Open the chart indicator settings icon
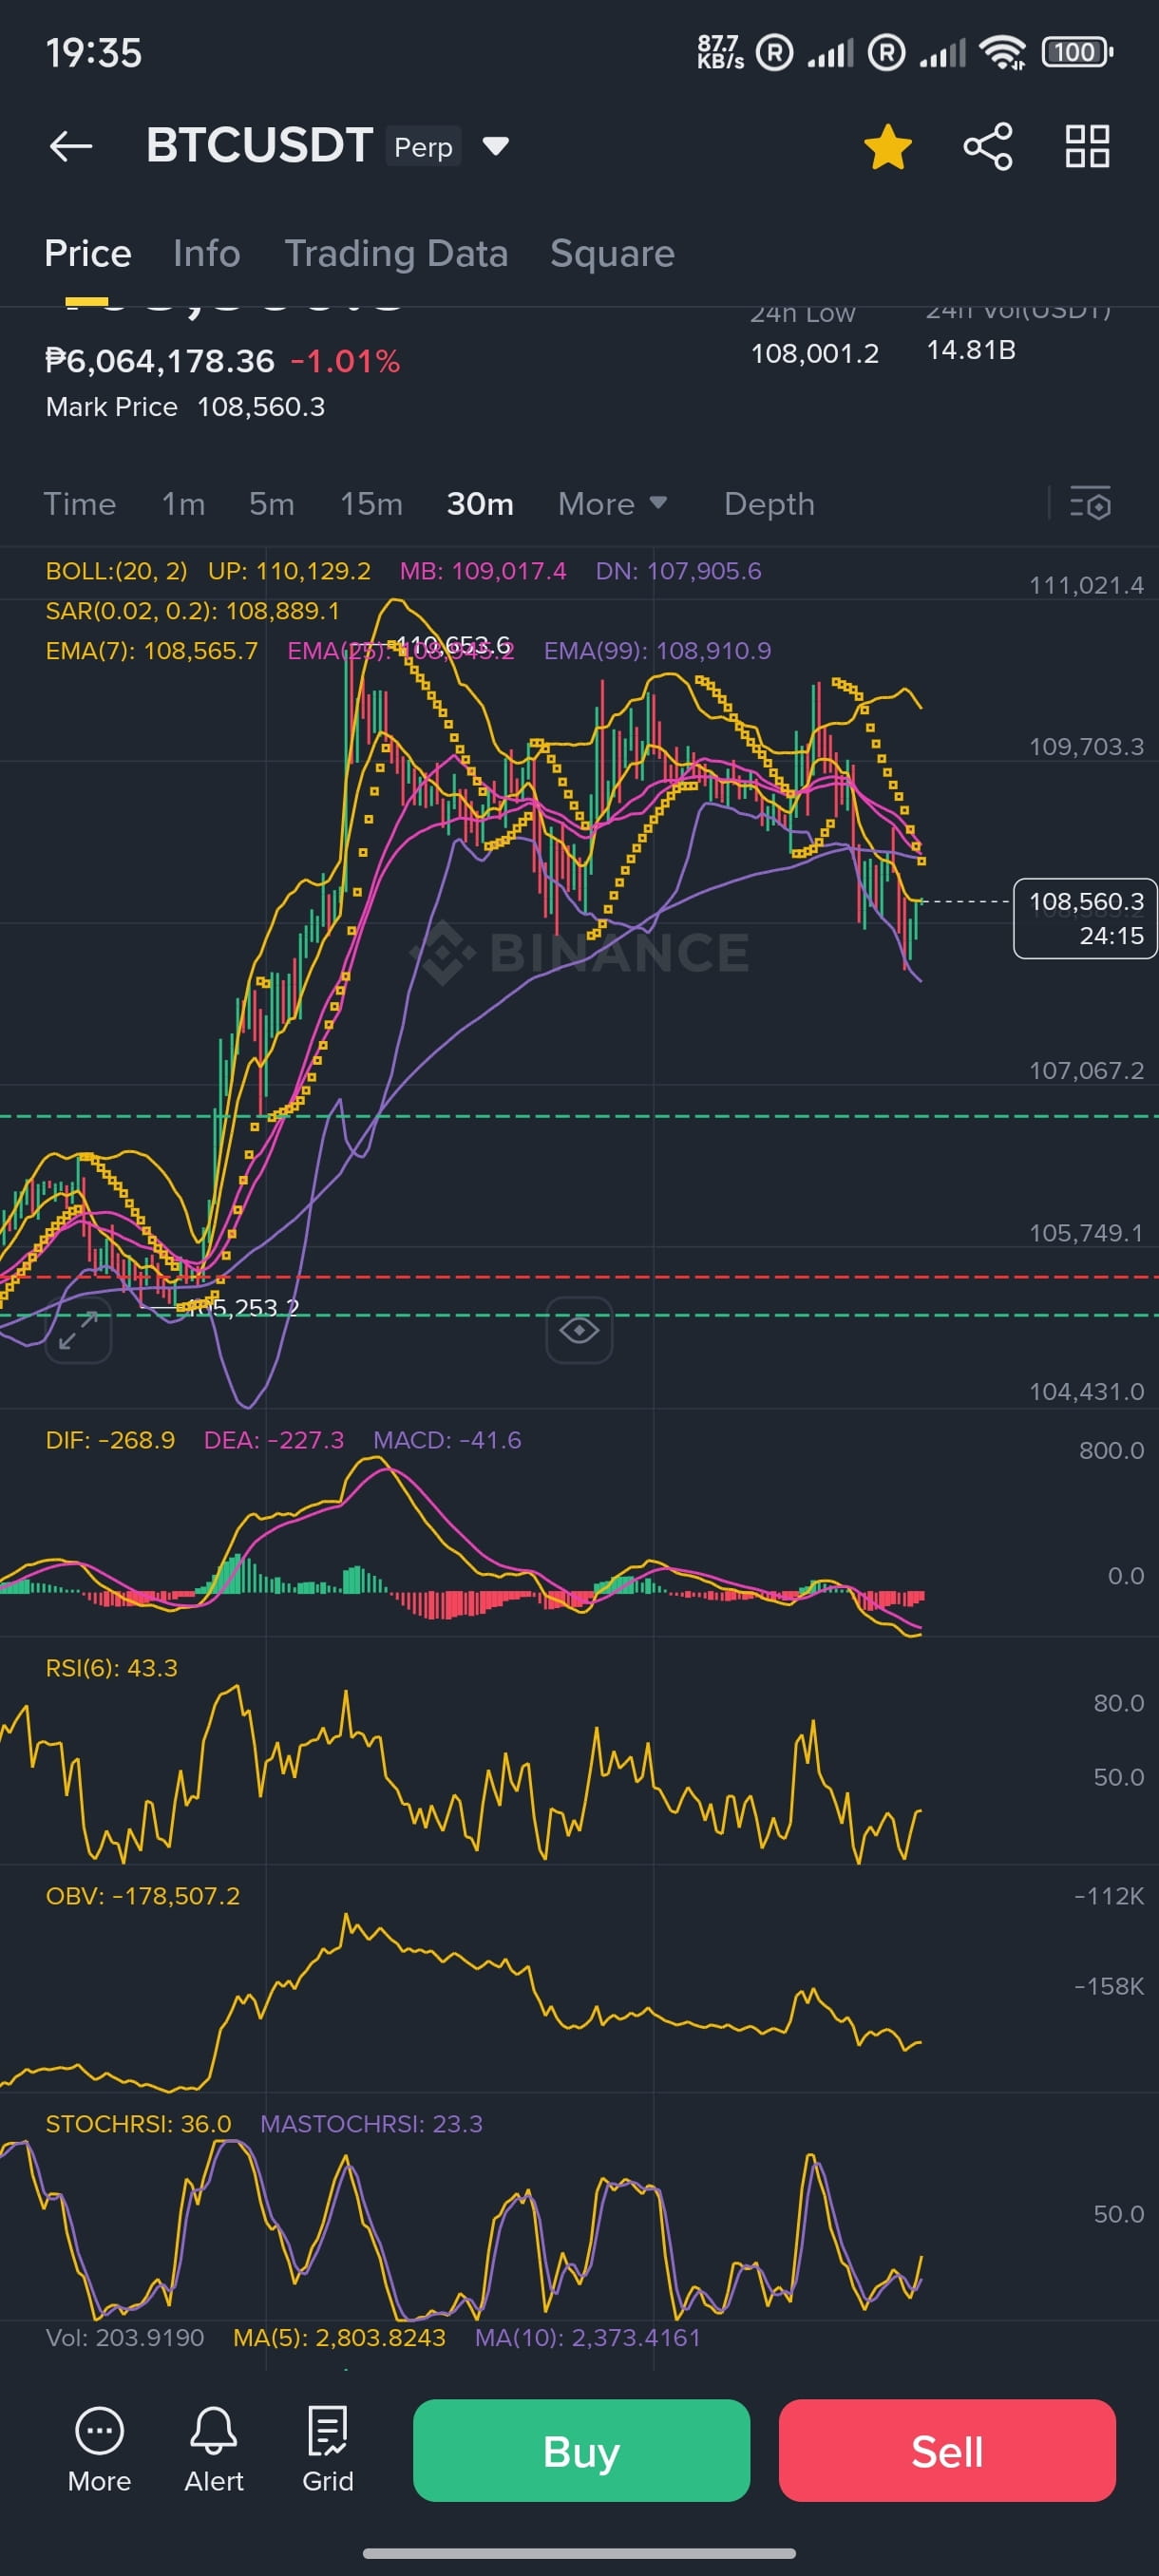This screenshot has width=1159, height=2576. (x=1090, y=503)
